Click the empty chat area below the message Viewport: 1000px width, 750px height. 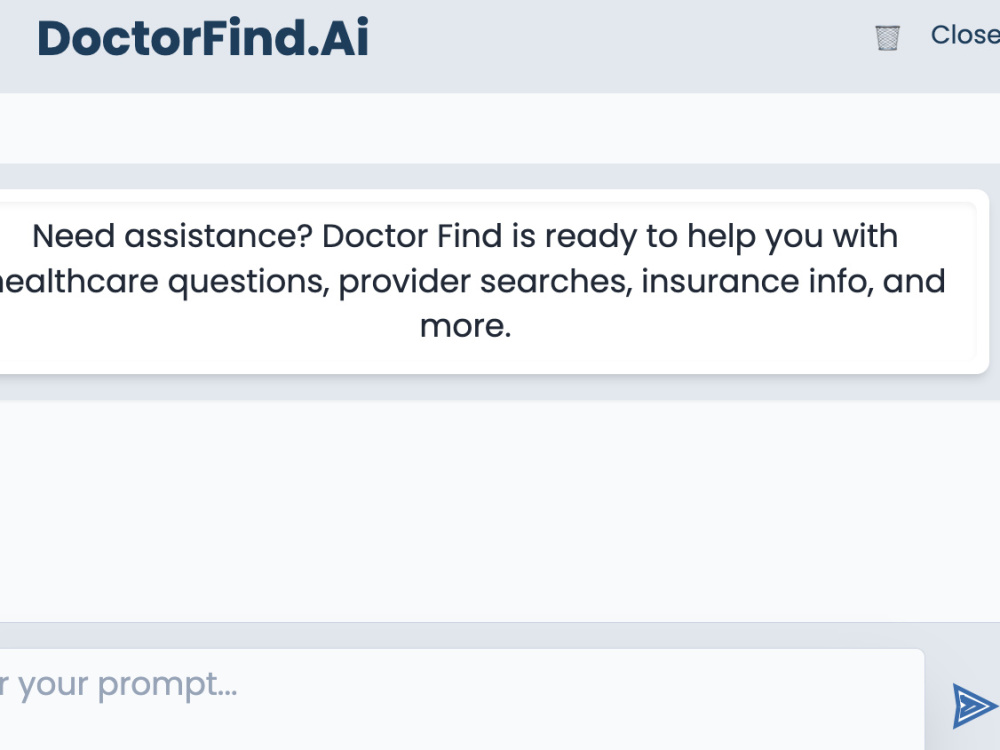tap(500, 510)
